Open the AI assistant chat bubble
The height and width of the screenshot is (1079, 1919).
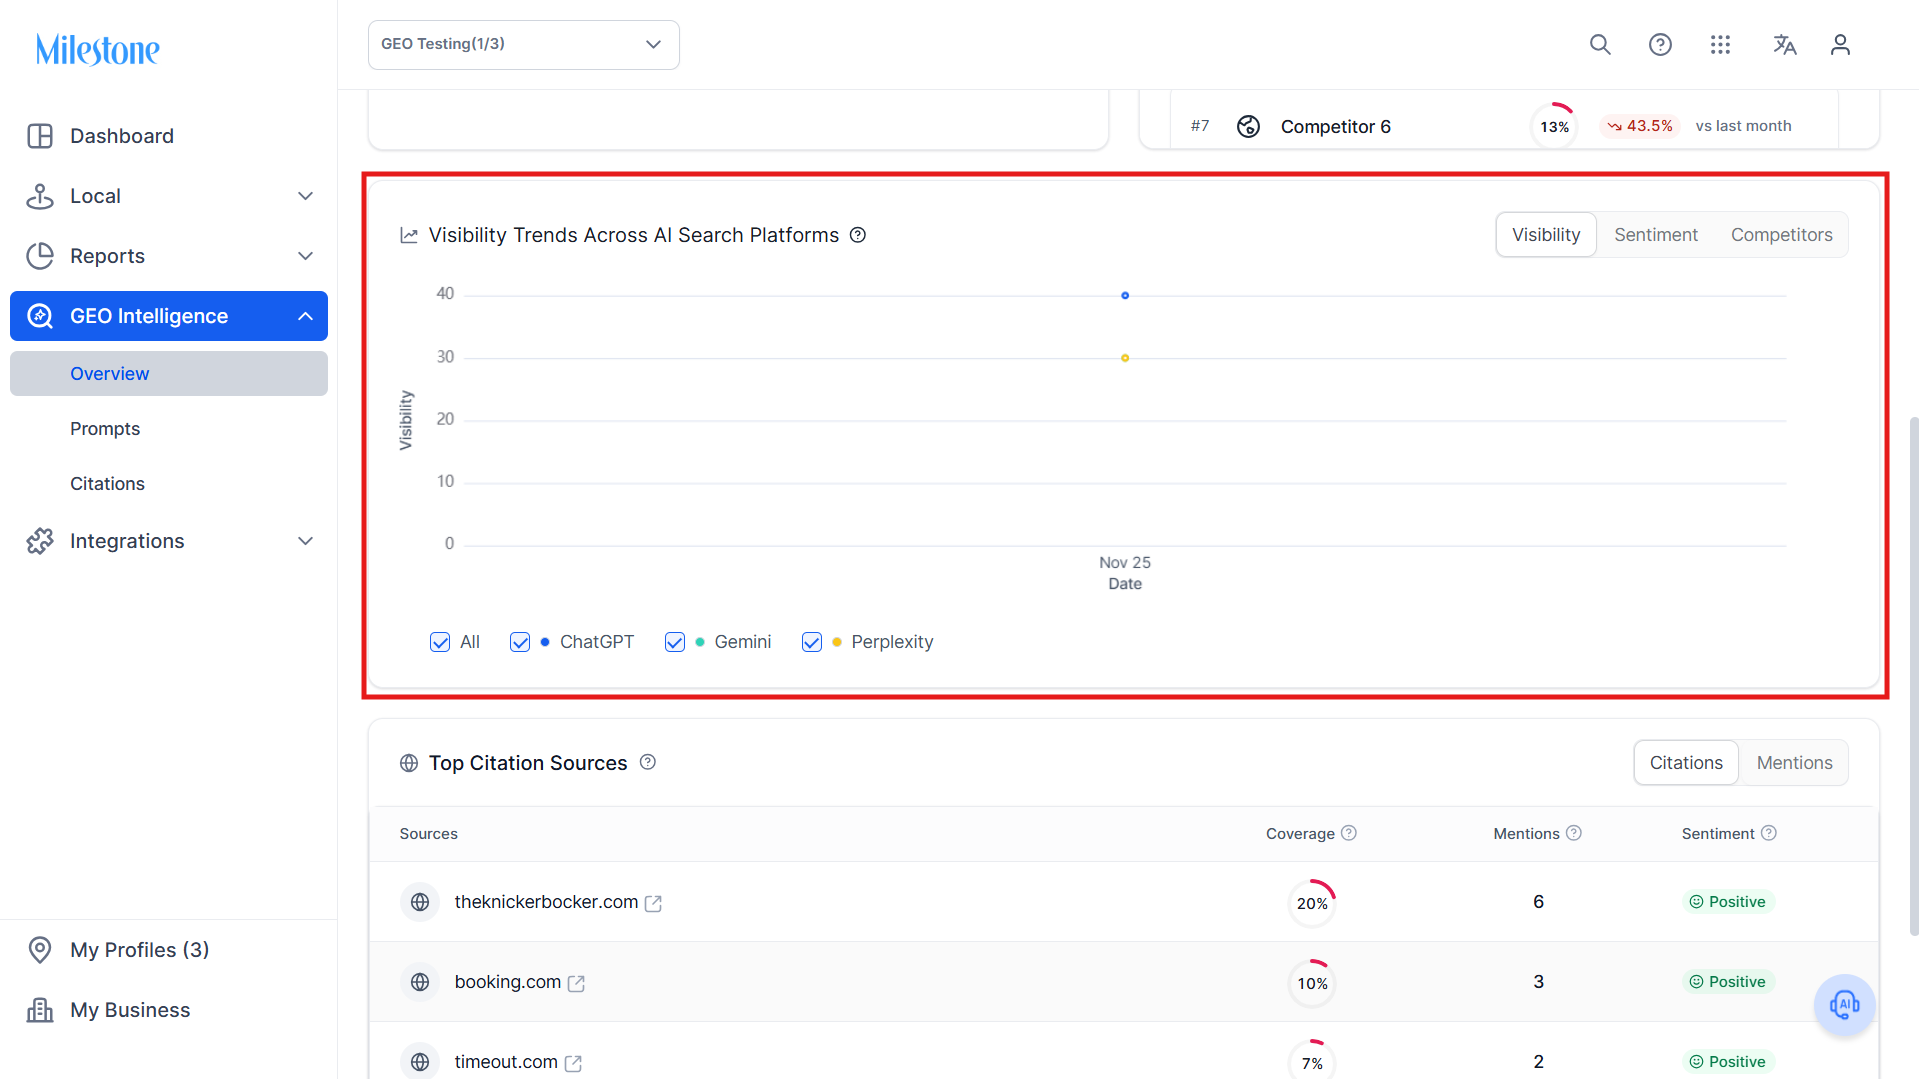(1844, 1005)
